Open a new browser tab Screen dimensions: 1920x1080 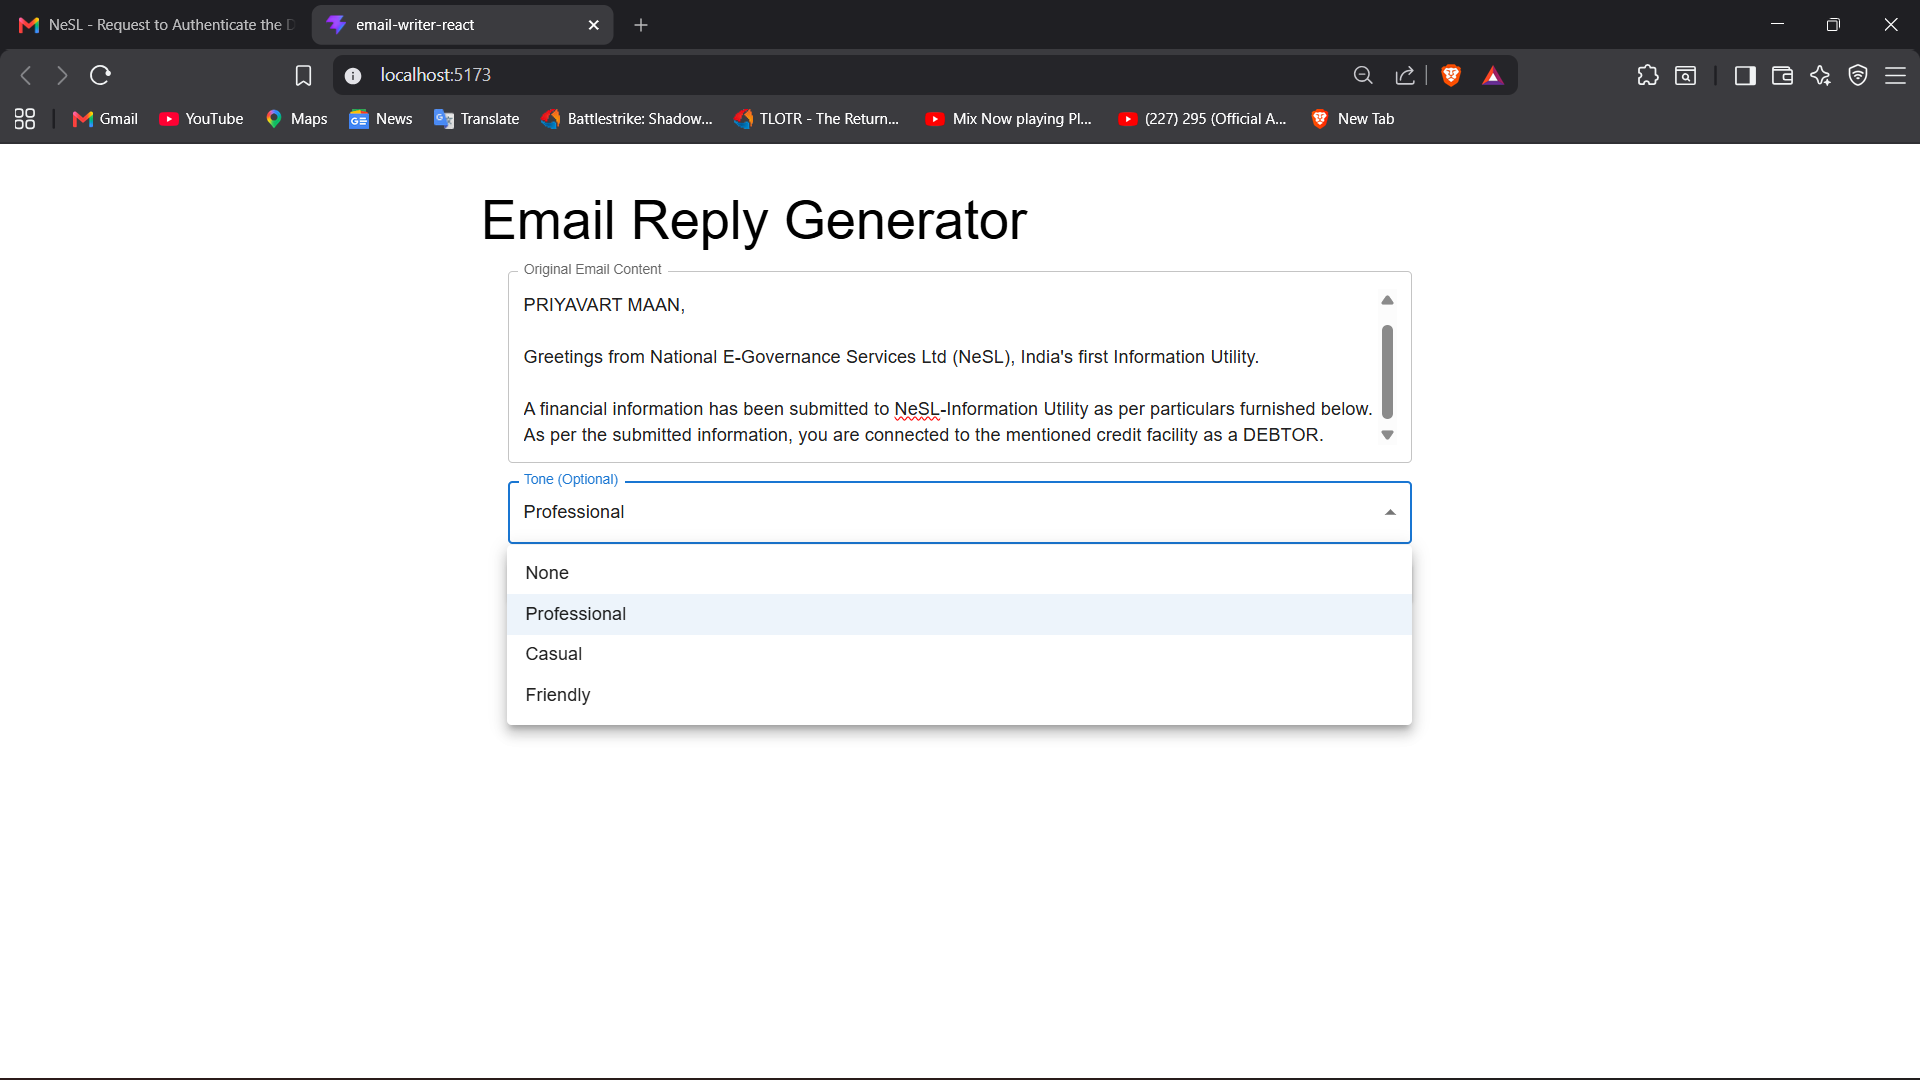tap(641, 25)
